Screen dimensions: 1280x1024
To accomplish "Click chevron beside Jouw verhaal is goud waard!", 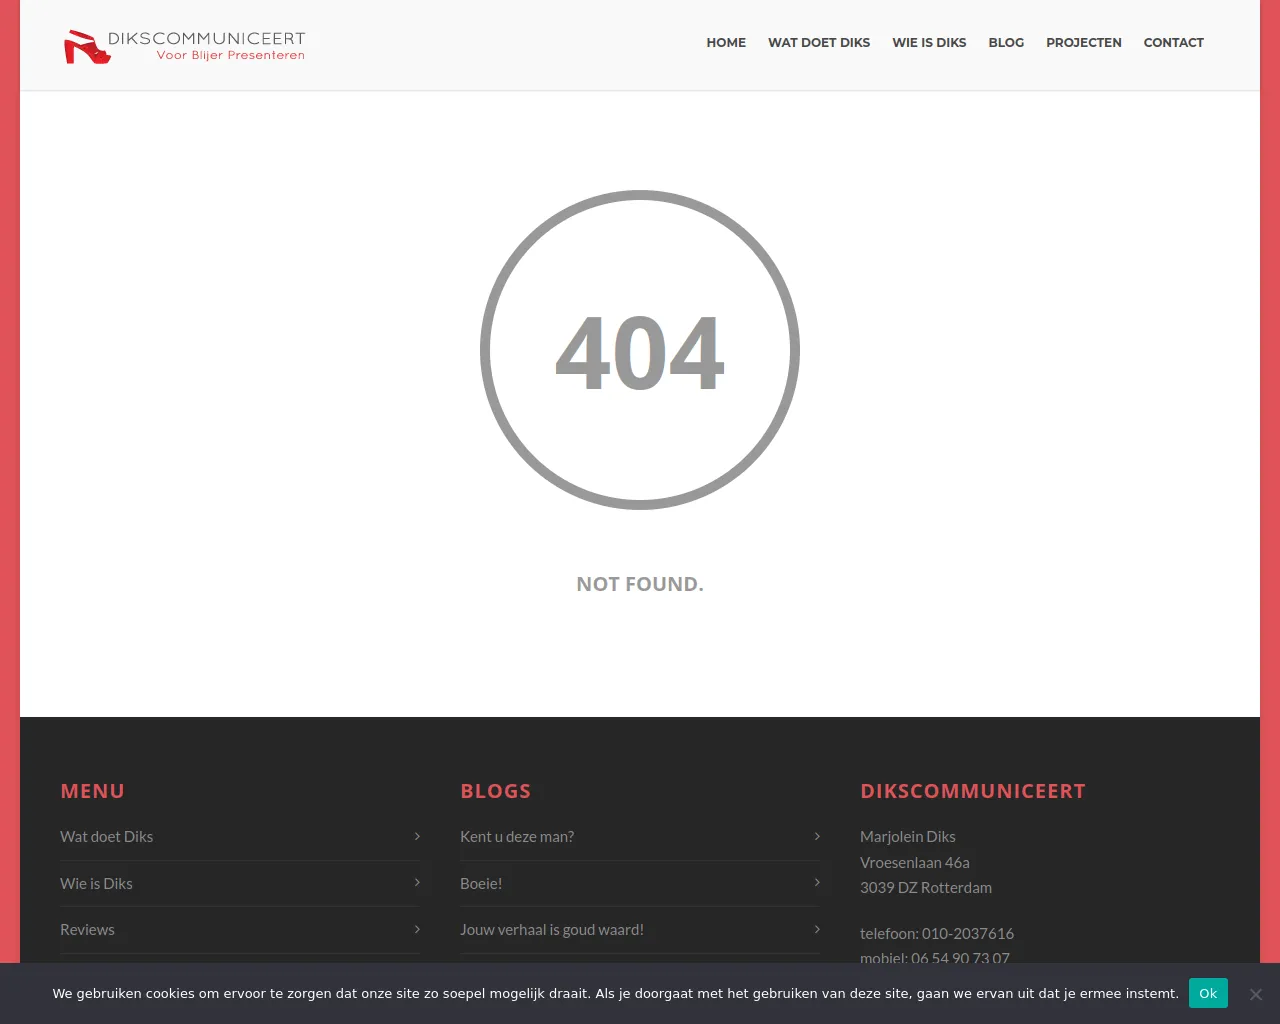I will 817,929.
